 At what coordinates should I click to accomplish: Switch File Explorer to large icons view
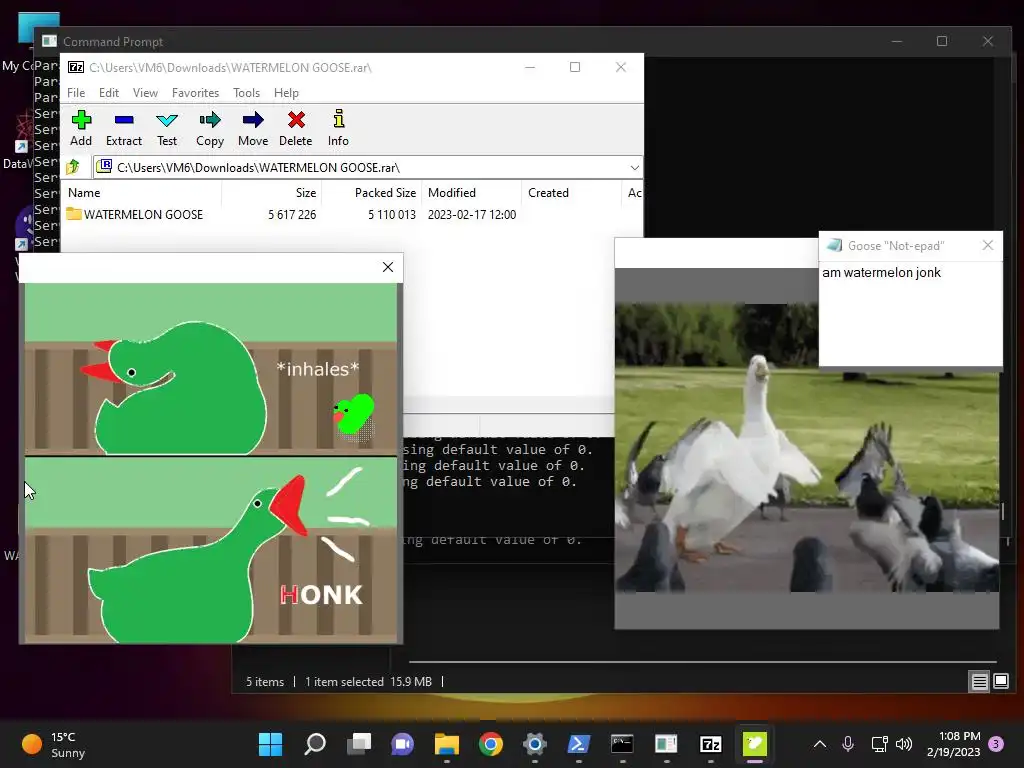(x=1000, y=682)
